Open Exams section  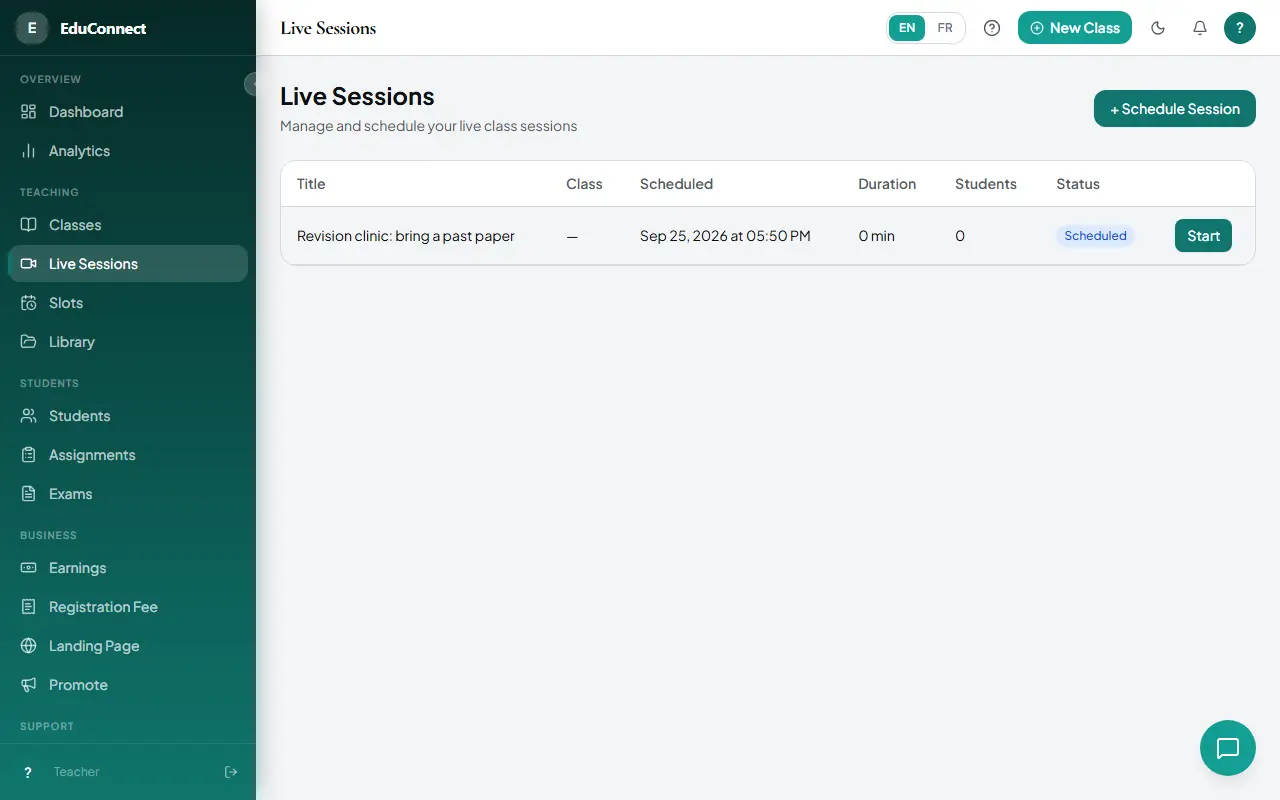click(128, 494)
